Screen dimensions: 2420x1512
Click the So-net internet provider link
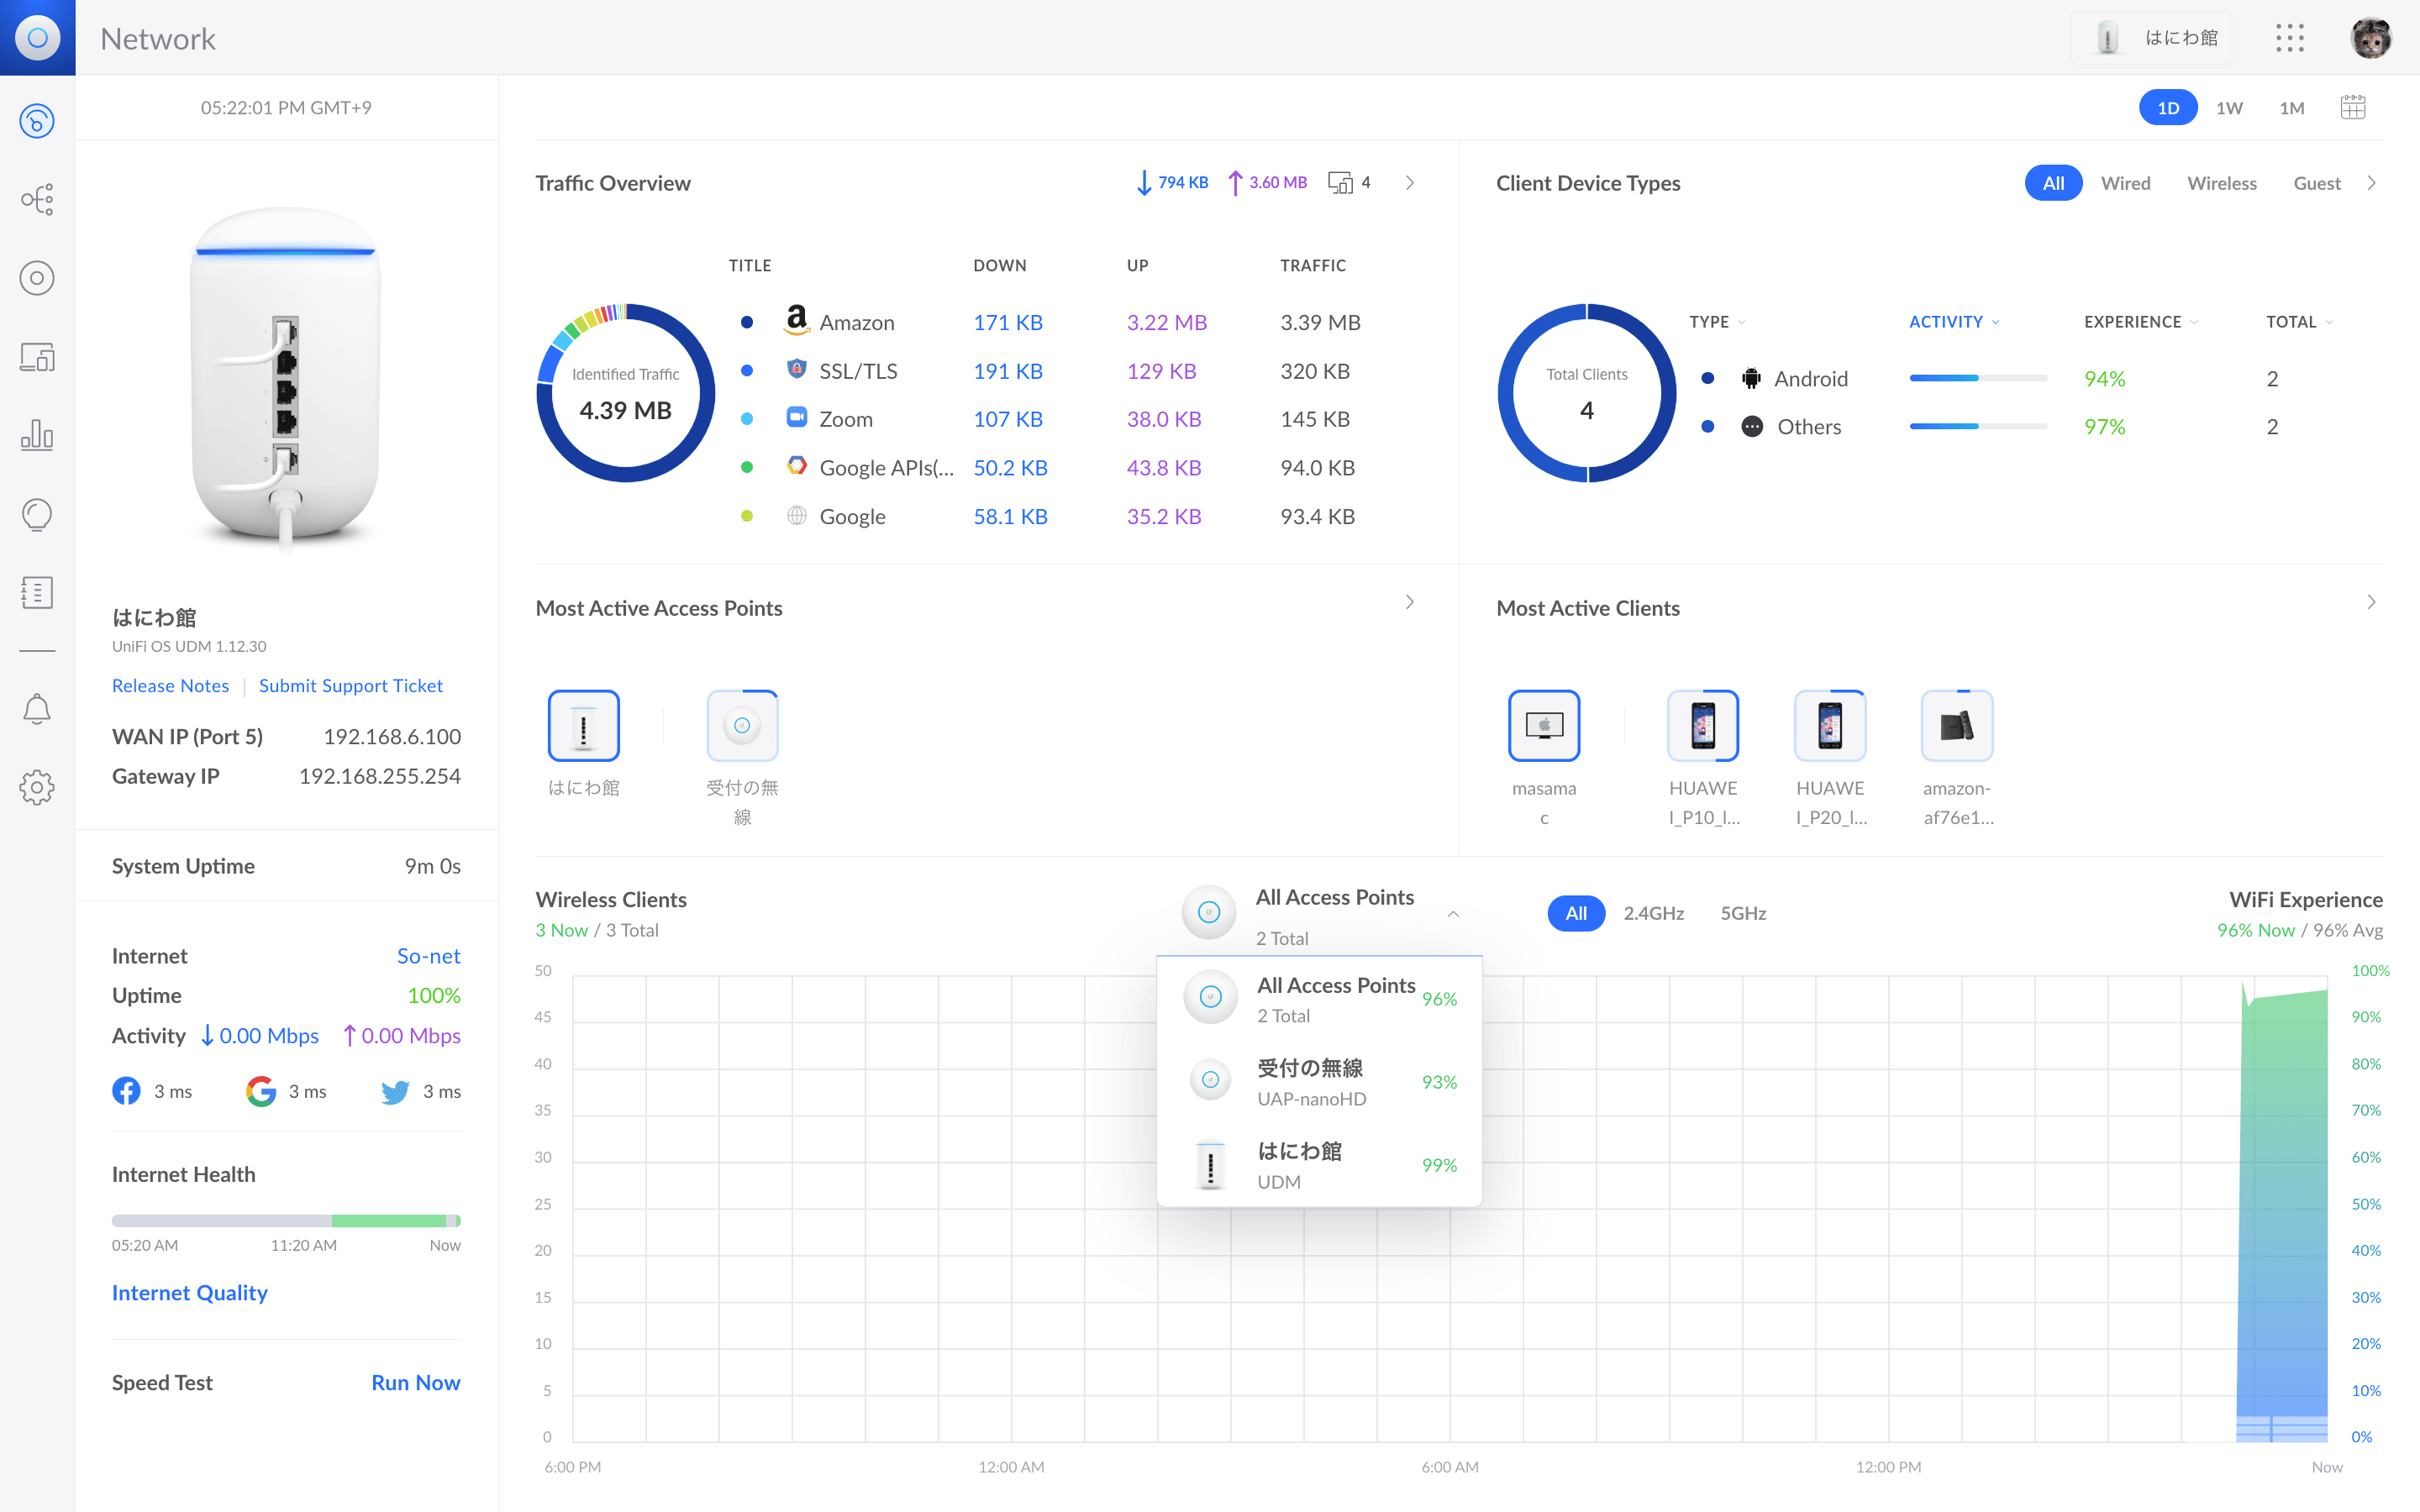pyautogui.click(x=429, y=955)
